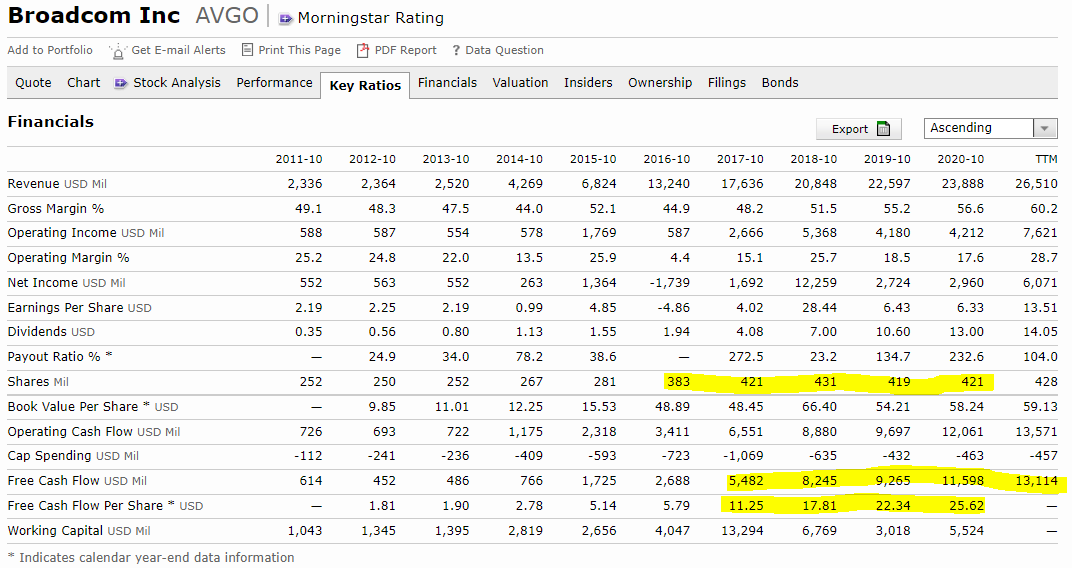Click the 2020-10 column header
Viewport: 1072px width, 568px height.
[961, 159]
